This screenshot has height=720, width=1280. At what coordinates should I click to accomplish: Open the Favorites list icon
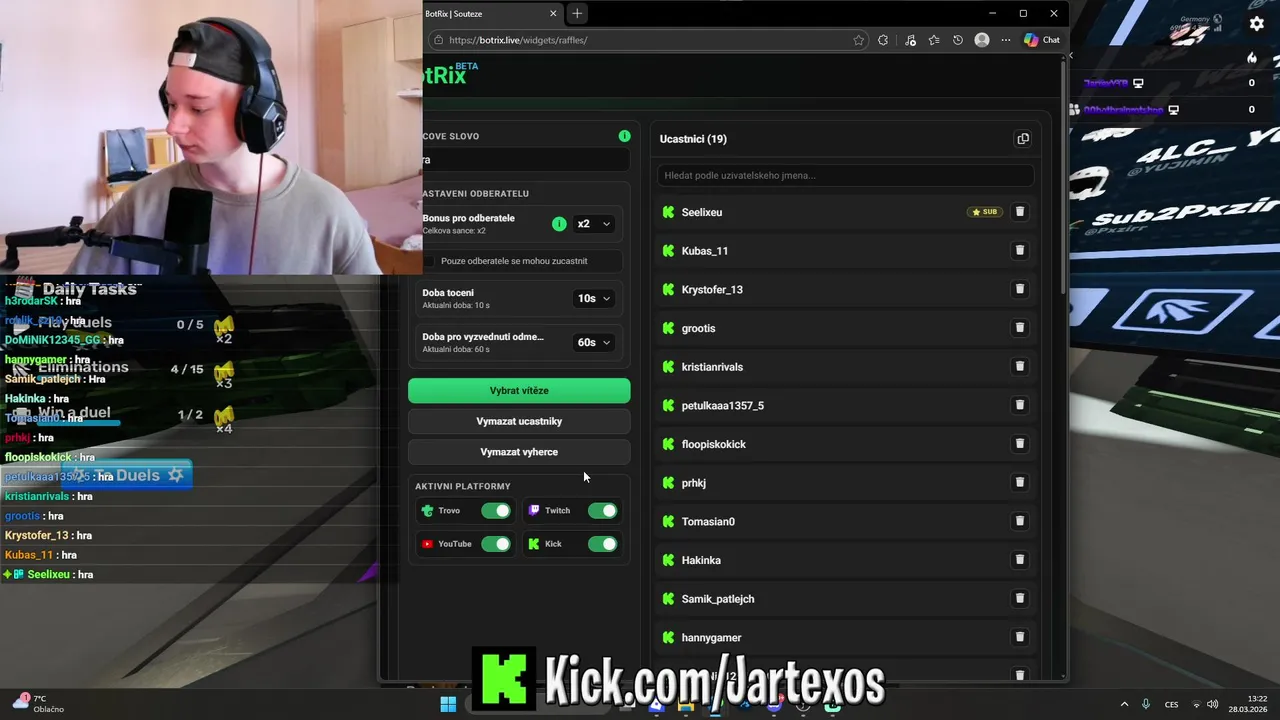tap(934, 40)
